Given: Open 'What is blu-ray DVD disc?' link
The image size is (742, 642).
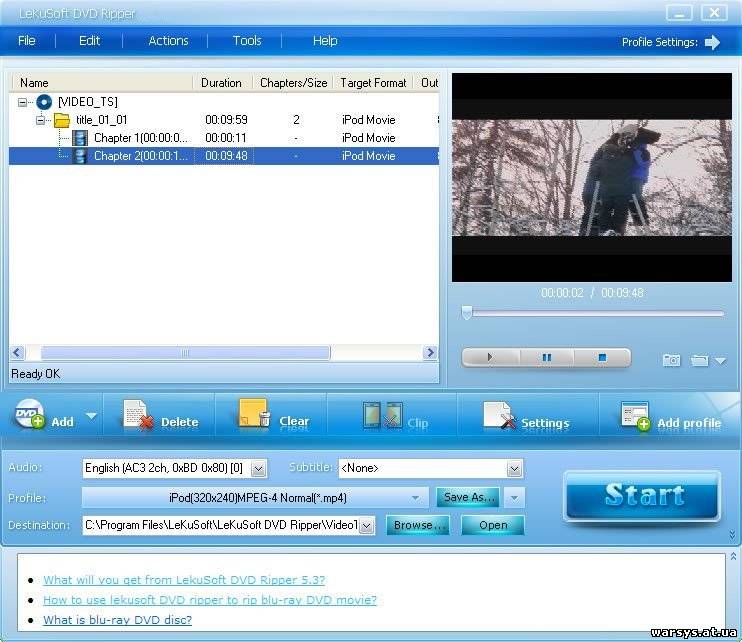Looking at the screenshot, I should click(x=117, y=620).
